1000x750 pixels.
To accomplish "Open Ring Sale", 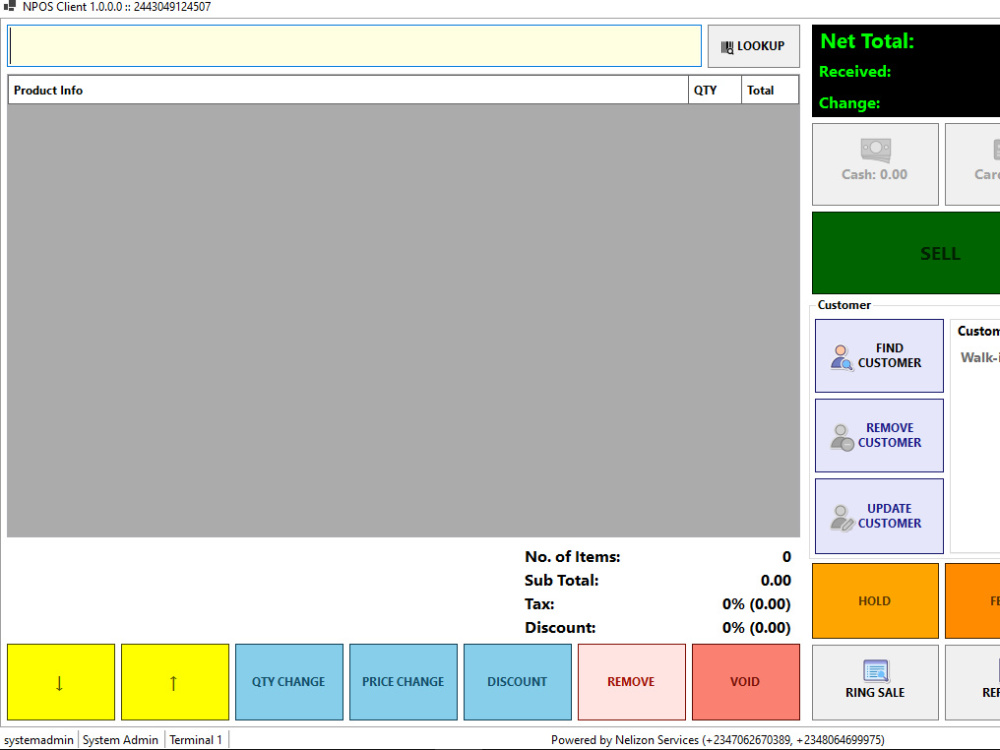I will 875,682.
